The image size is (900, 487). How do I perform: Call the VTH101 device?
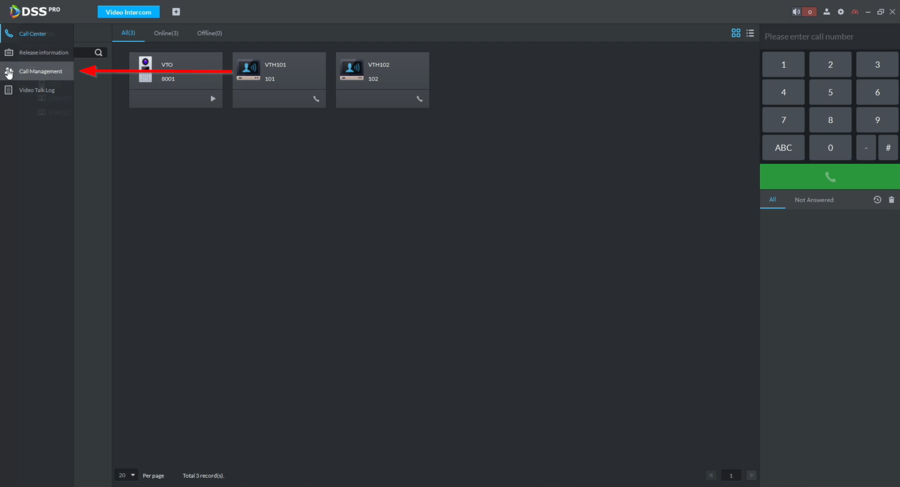(316, 99)
